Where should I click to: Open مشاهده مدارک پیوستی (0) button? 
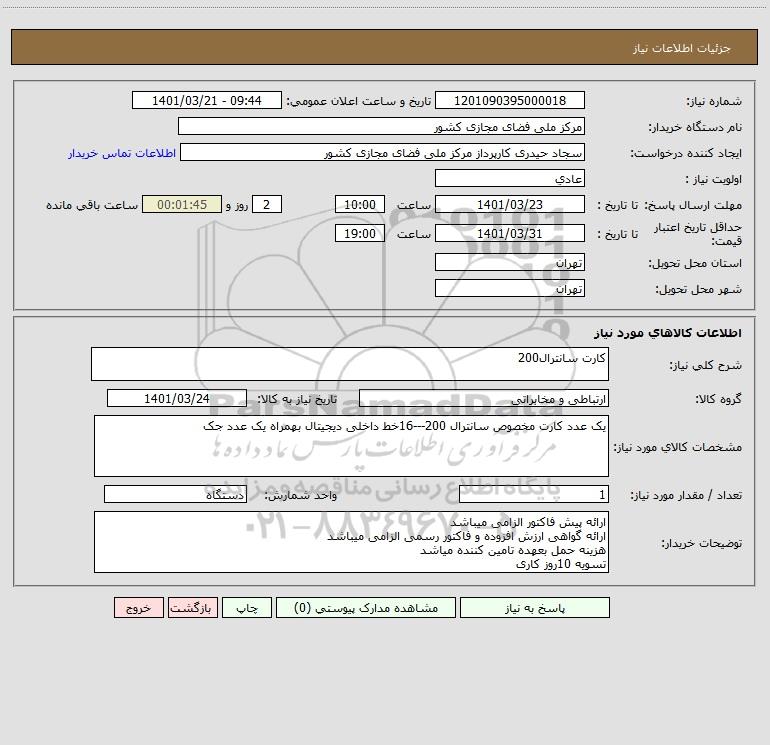pos(366,607)
